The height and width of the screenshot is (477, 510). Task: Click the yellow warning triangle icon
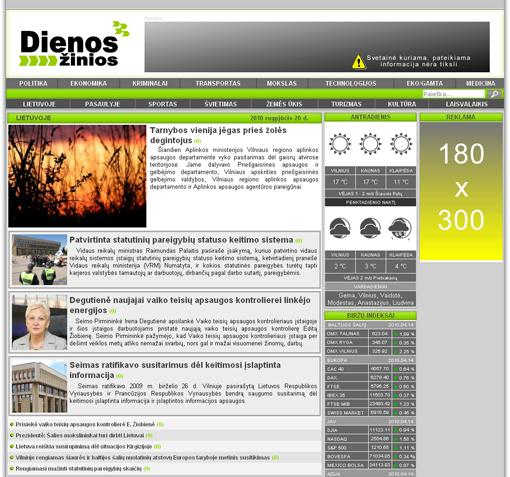click(359, 62)
